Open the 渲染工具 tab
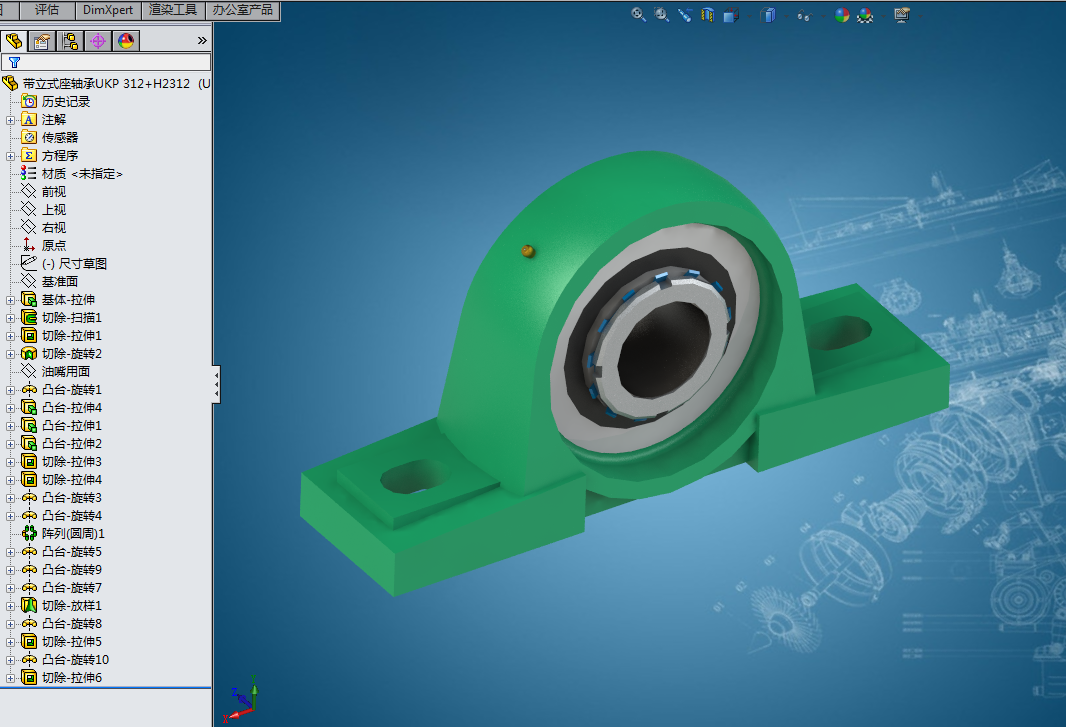The width and height of the screenshot is (1066, 727). tap(173, 10)
